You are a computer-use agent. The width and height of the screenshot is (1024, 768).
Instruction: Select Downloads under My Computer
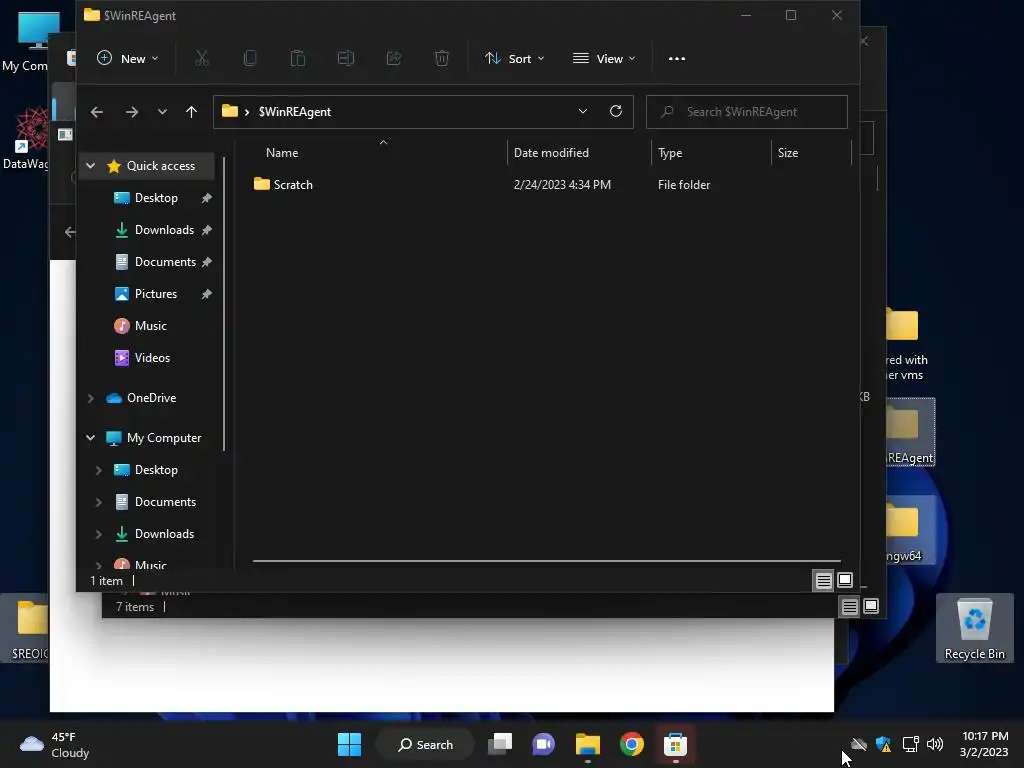tap(164, 534)
